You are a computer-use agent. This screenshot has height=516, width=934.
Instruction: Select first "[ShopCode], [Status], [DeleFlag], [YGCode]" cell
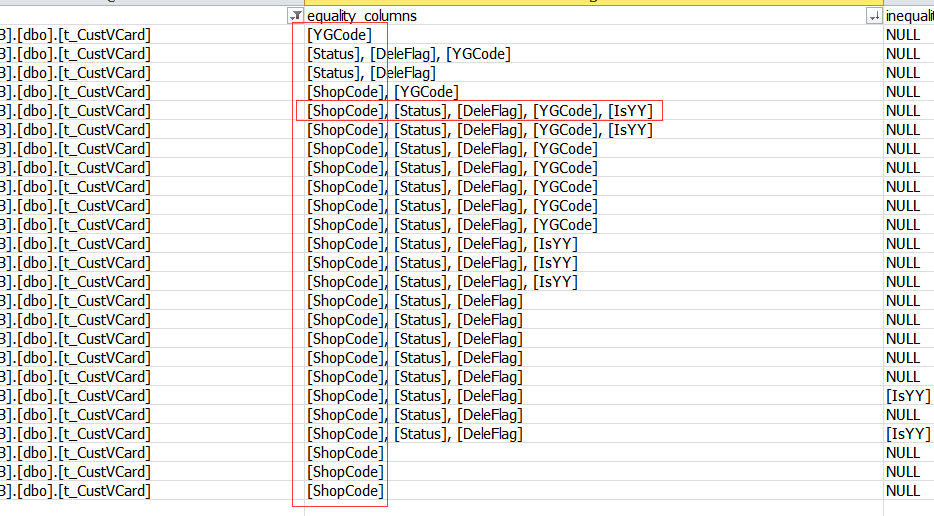(452, 149)
